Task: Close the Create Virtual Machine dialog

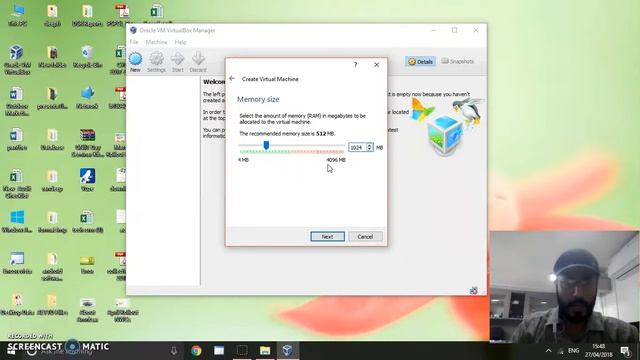Action: click(376, 64)
